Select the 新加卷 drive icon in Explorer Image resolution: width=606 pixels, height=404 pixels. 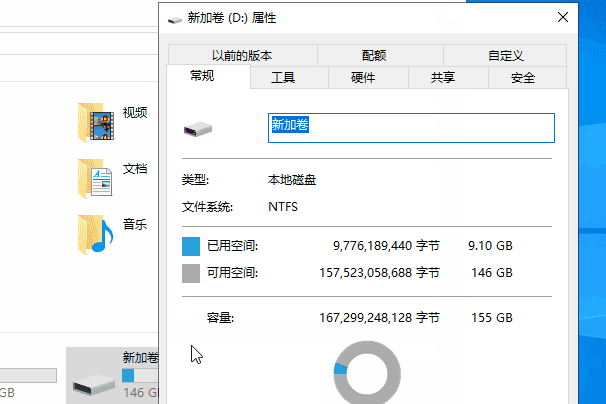click(x=94, y=385)
